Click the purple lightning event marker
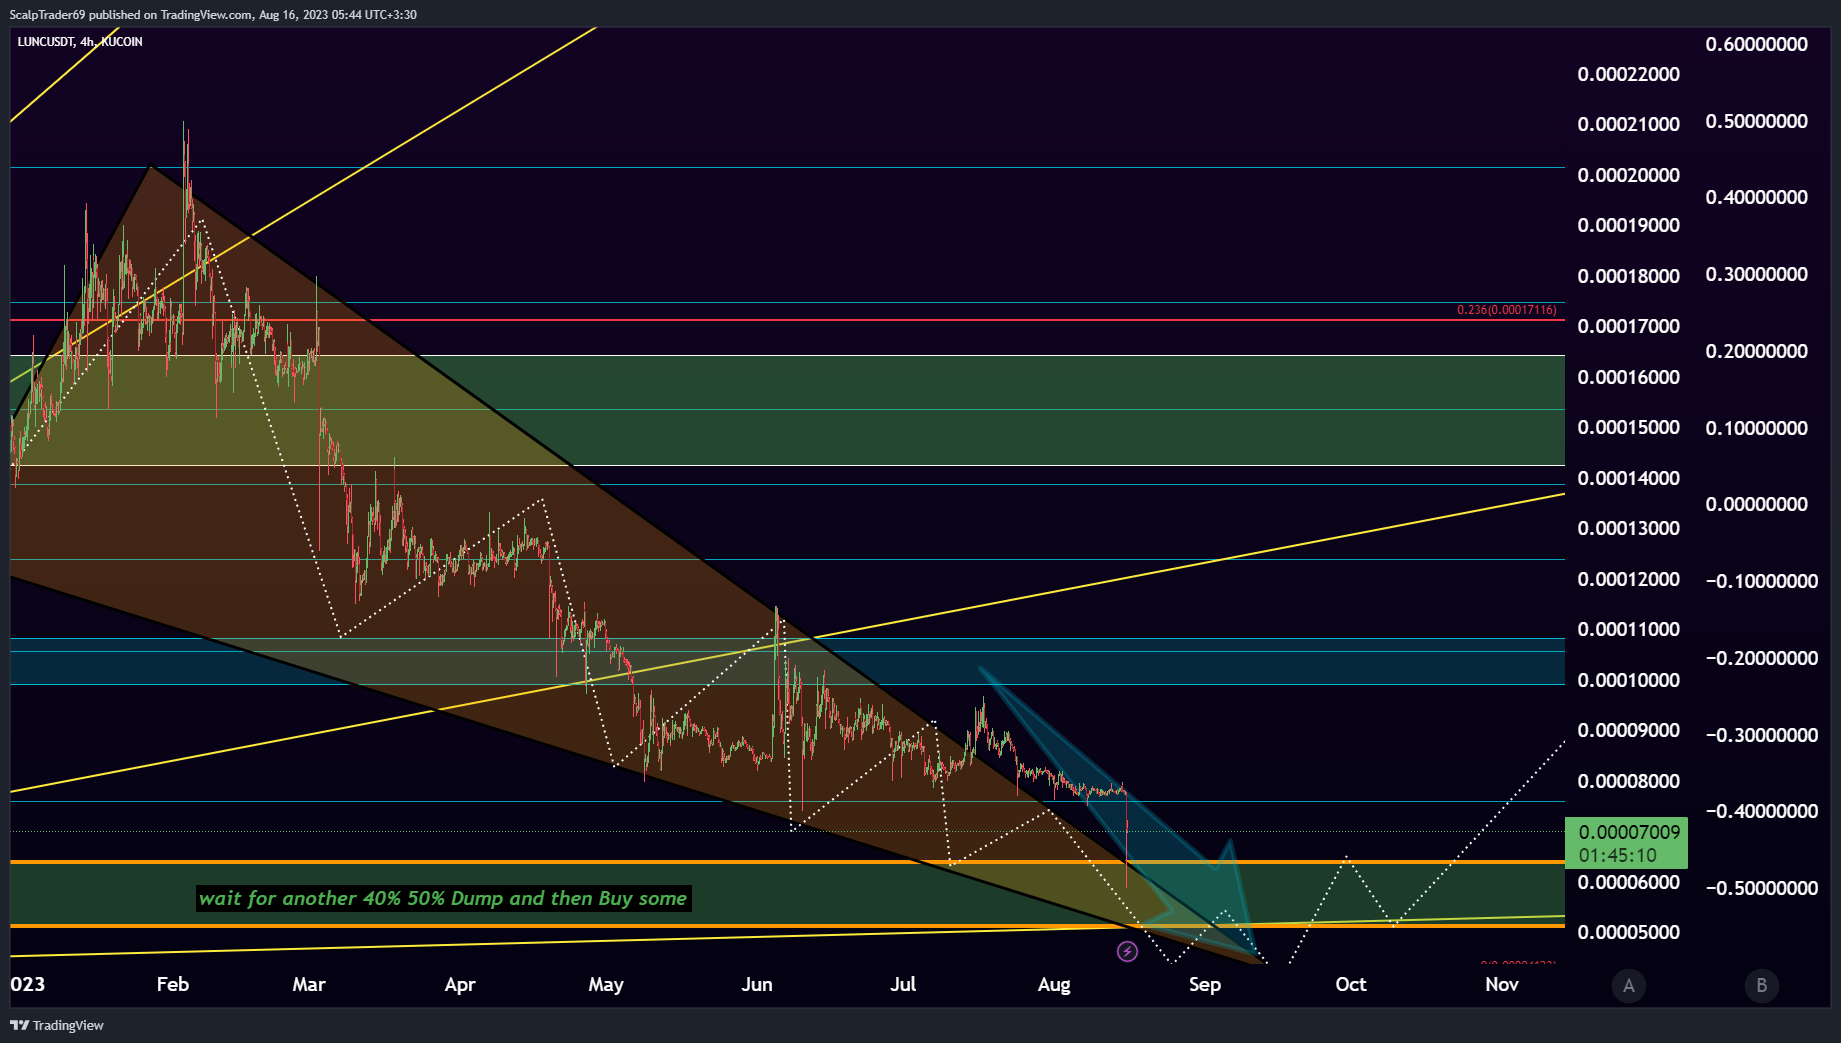 coord(1127,952)
